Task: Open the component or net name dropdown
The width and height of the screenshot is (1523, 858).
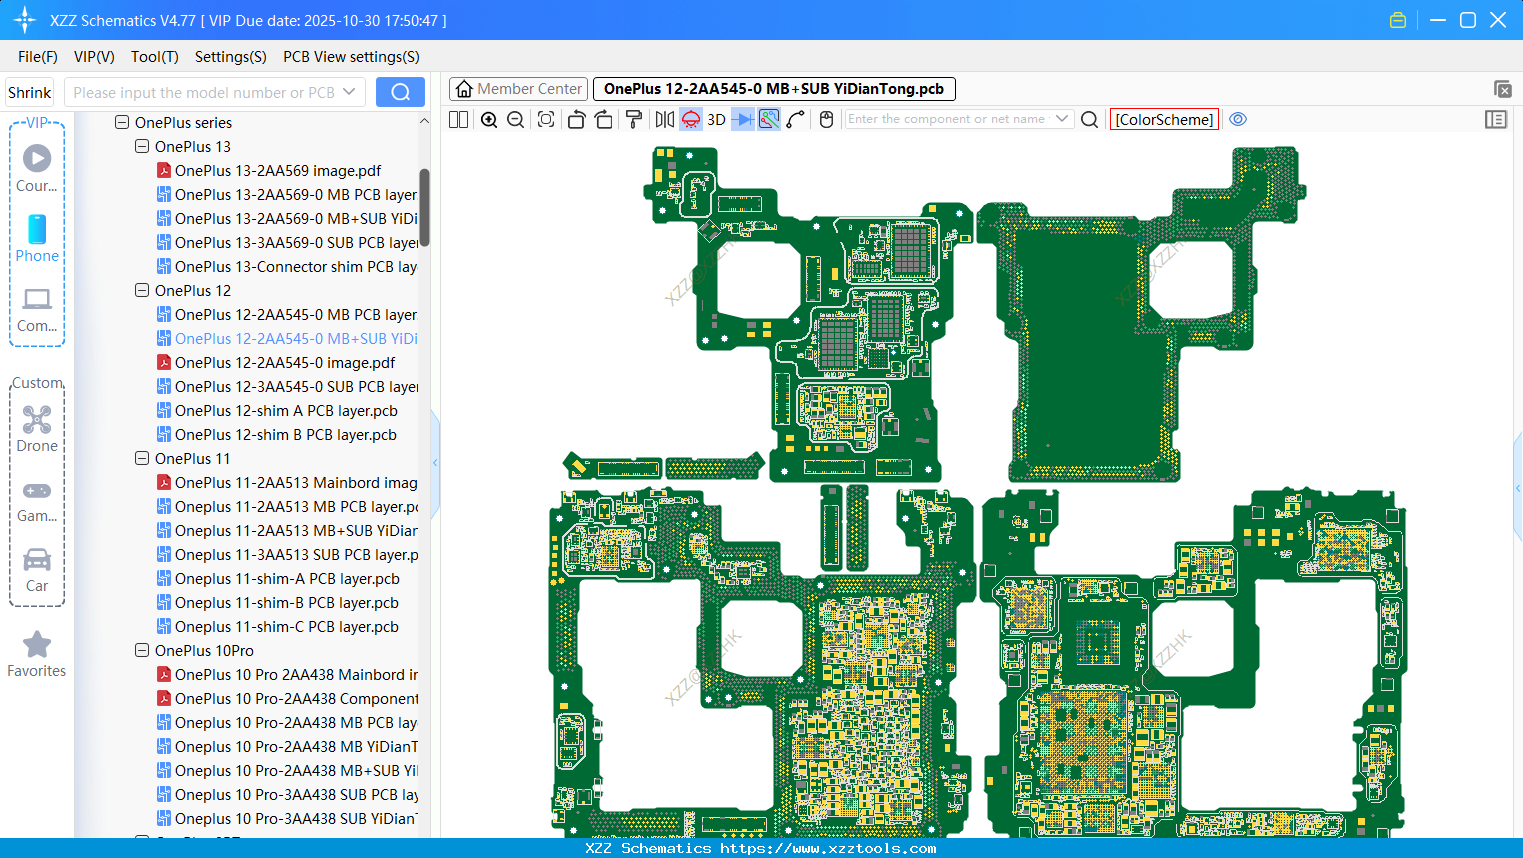Action: (x=1061, y=119)
